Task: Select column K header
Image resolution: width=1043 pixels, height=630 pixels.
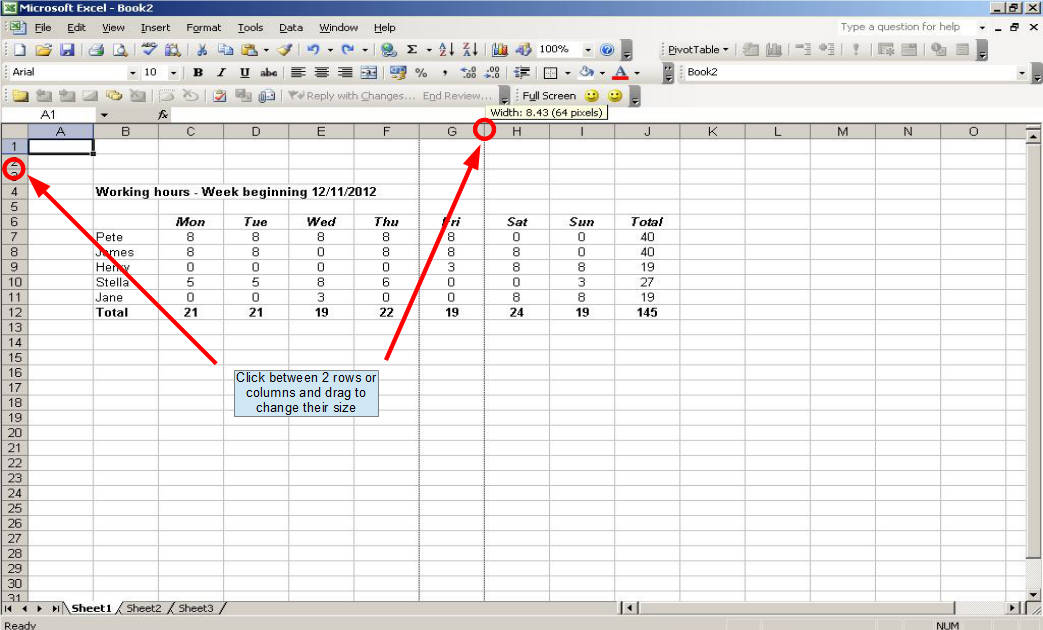Action: [712, 132]
